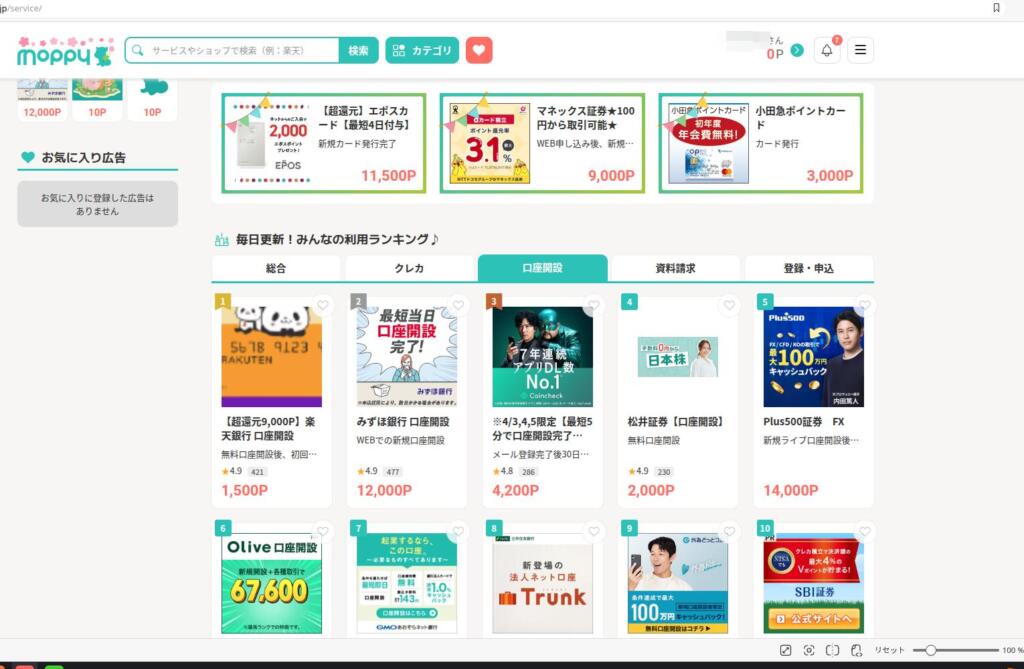Click the bookmark icon in address bar

coord(996,8)
